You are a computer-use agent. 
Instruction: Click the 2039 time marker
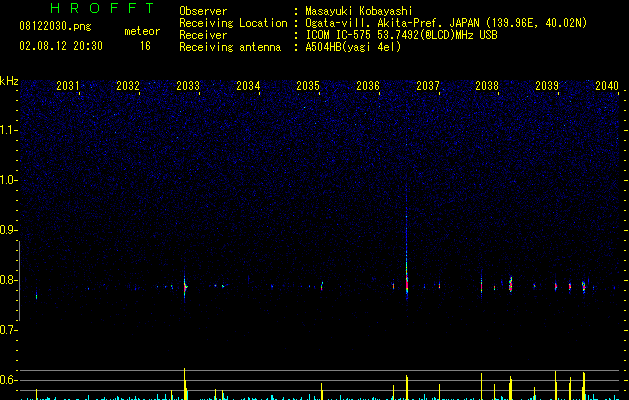click(x=547, y=86)
